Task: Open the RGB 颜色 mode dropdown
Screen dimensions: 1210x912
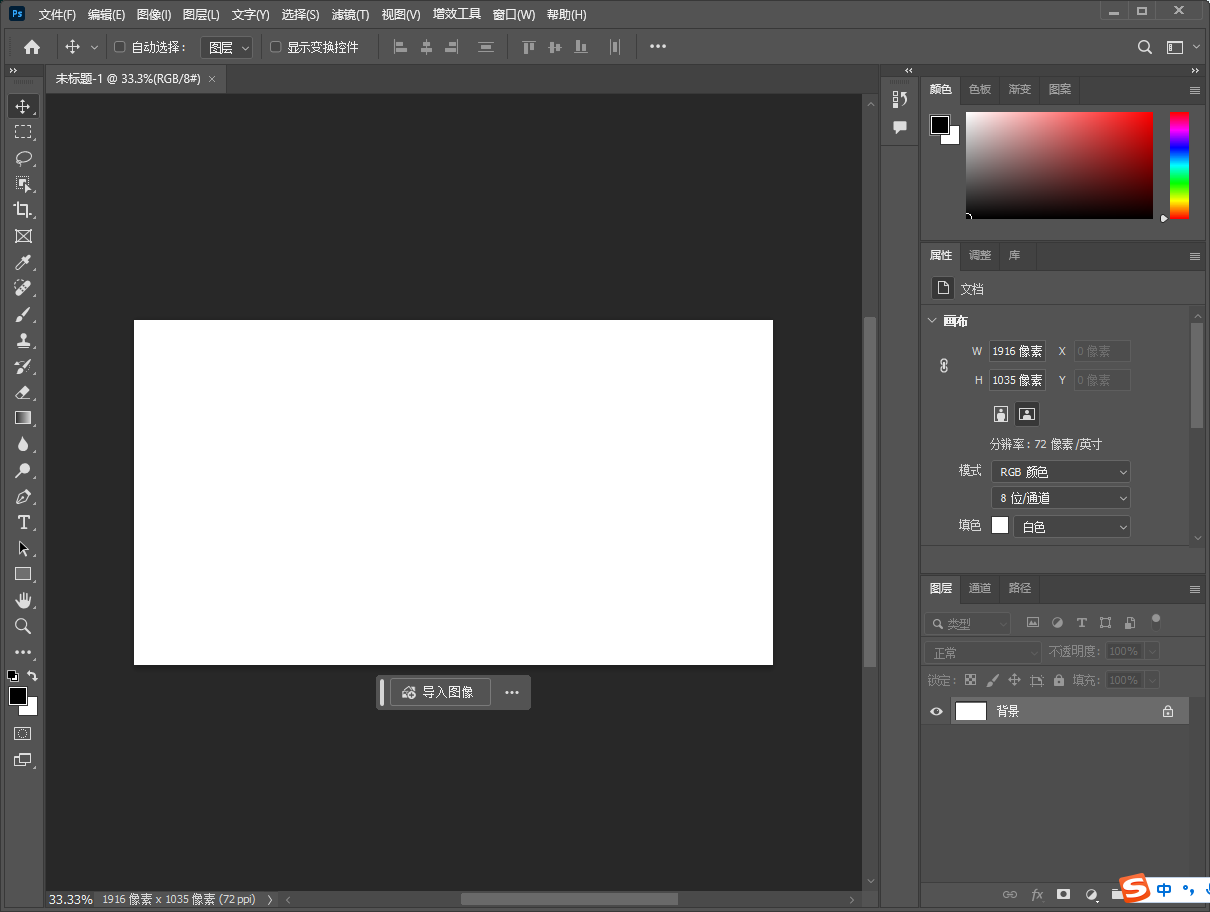Action: 1060,471
